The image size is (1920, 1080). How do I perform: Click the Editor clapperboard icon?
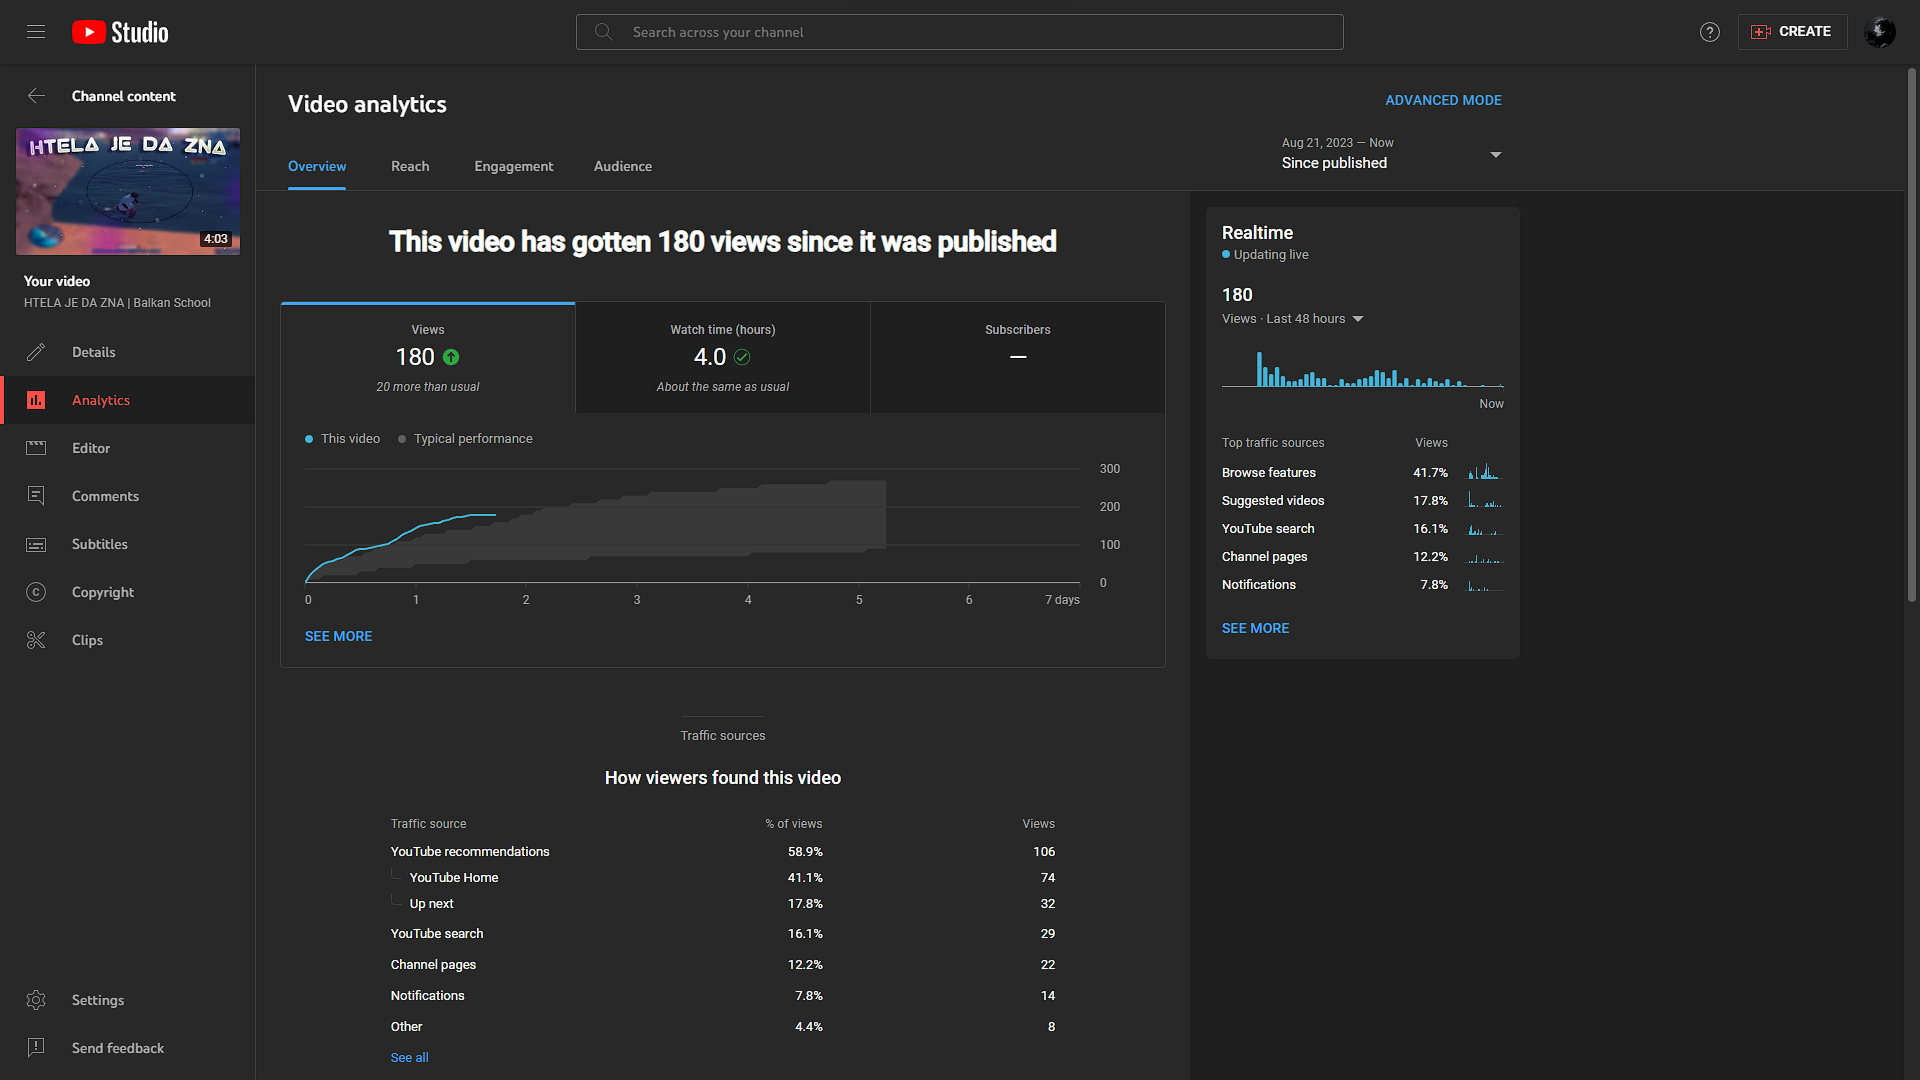[36, 448]
